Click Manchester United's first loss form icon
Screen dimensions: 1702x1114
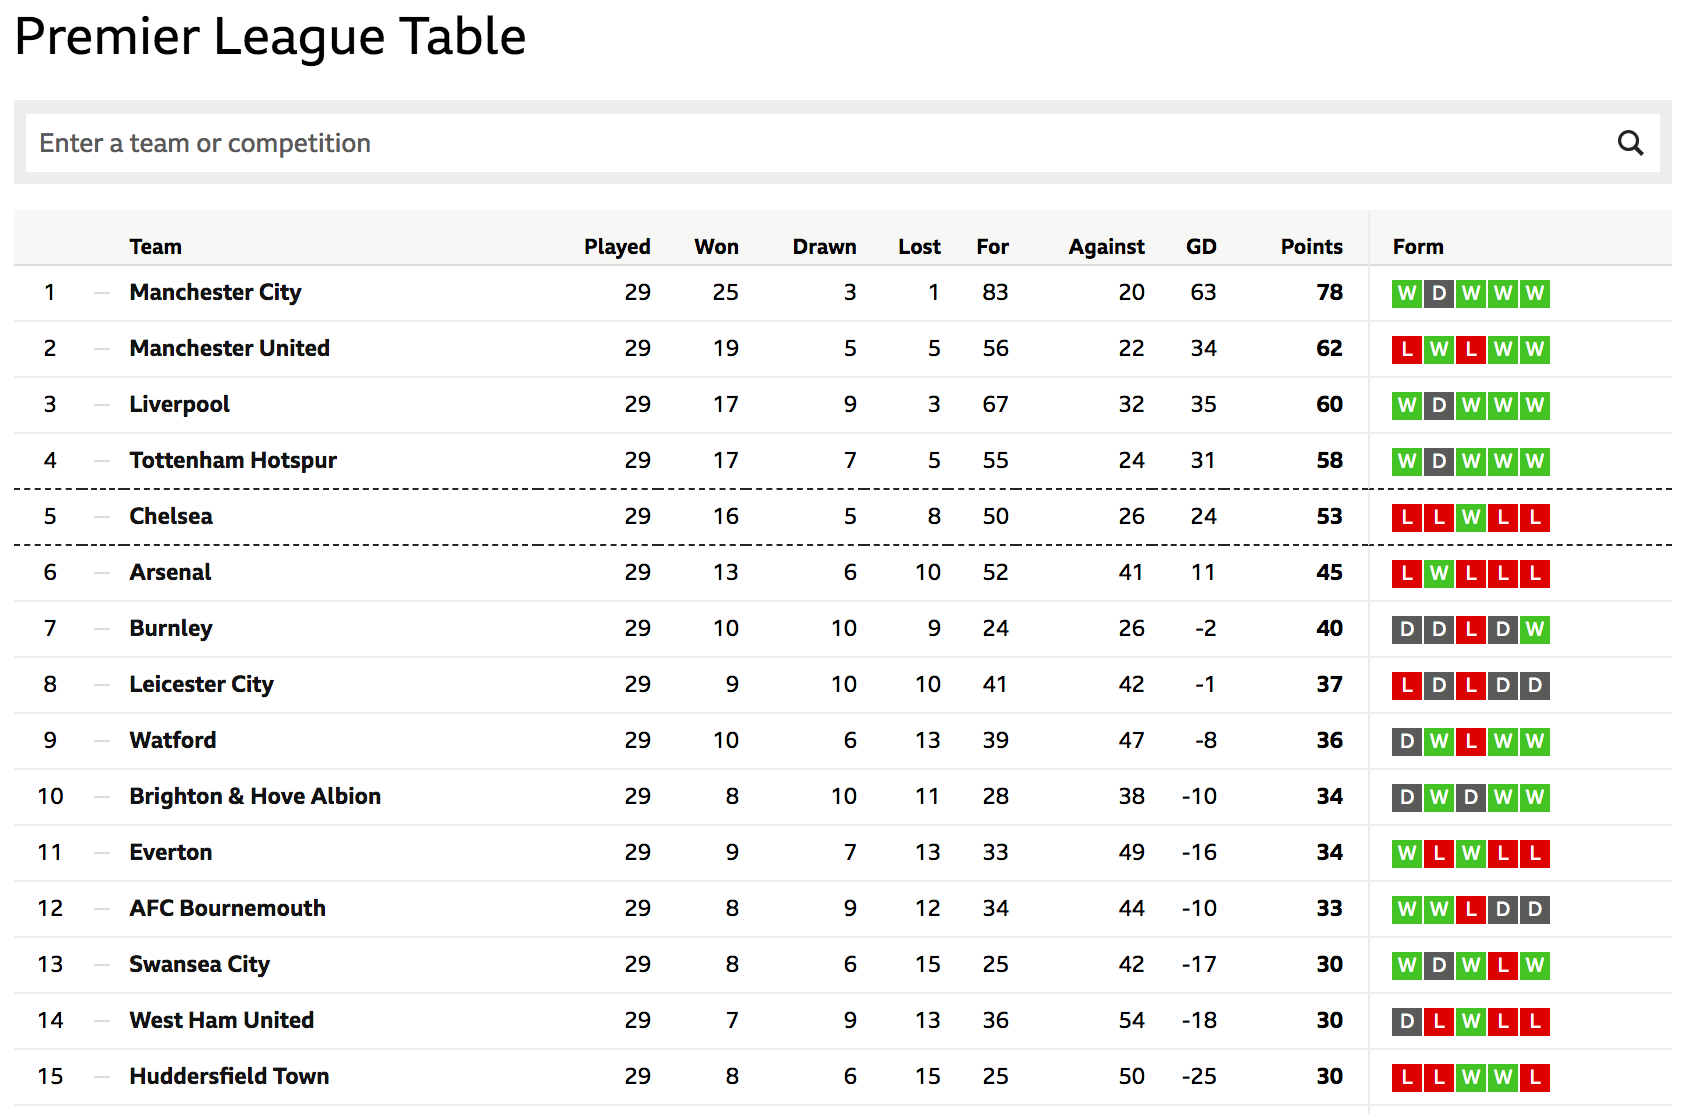tap(1407, 349)
